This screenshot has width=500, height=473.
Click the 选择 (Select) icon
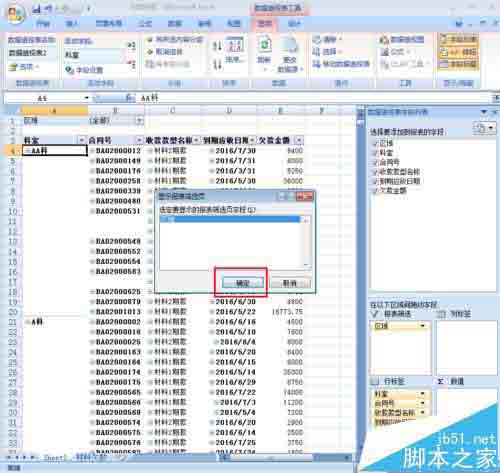click(x=317, y=52)
